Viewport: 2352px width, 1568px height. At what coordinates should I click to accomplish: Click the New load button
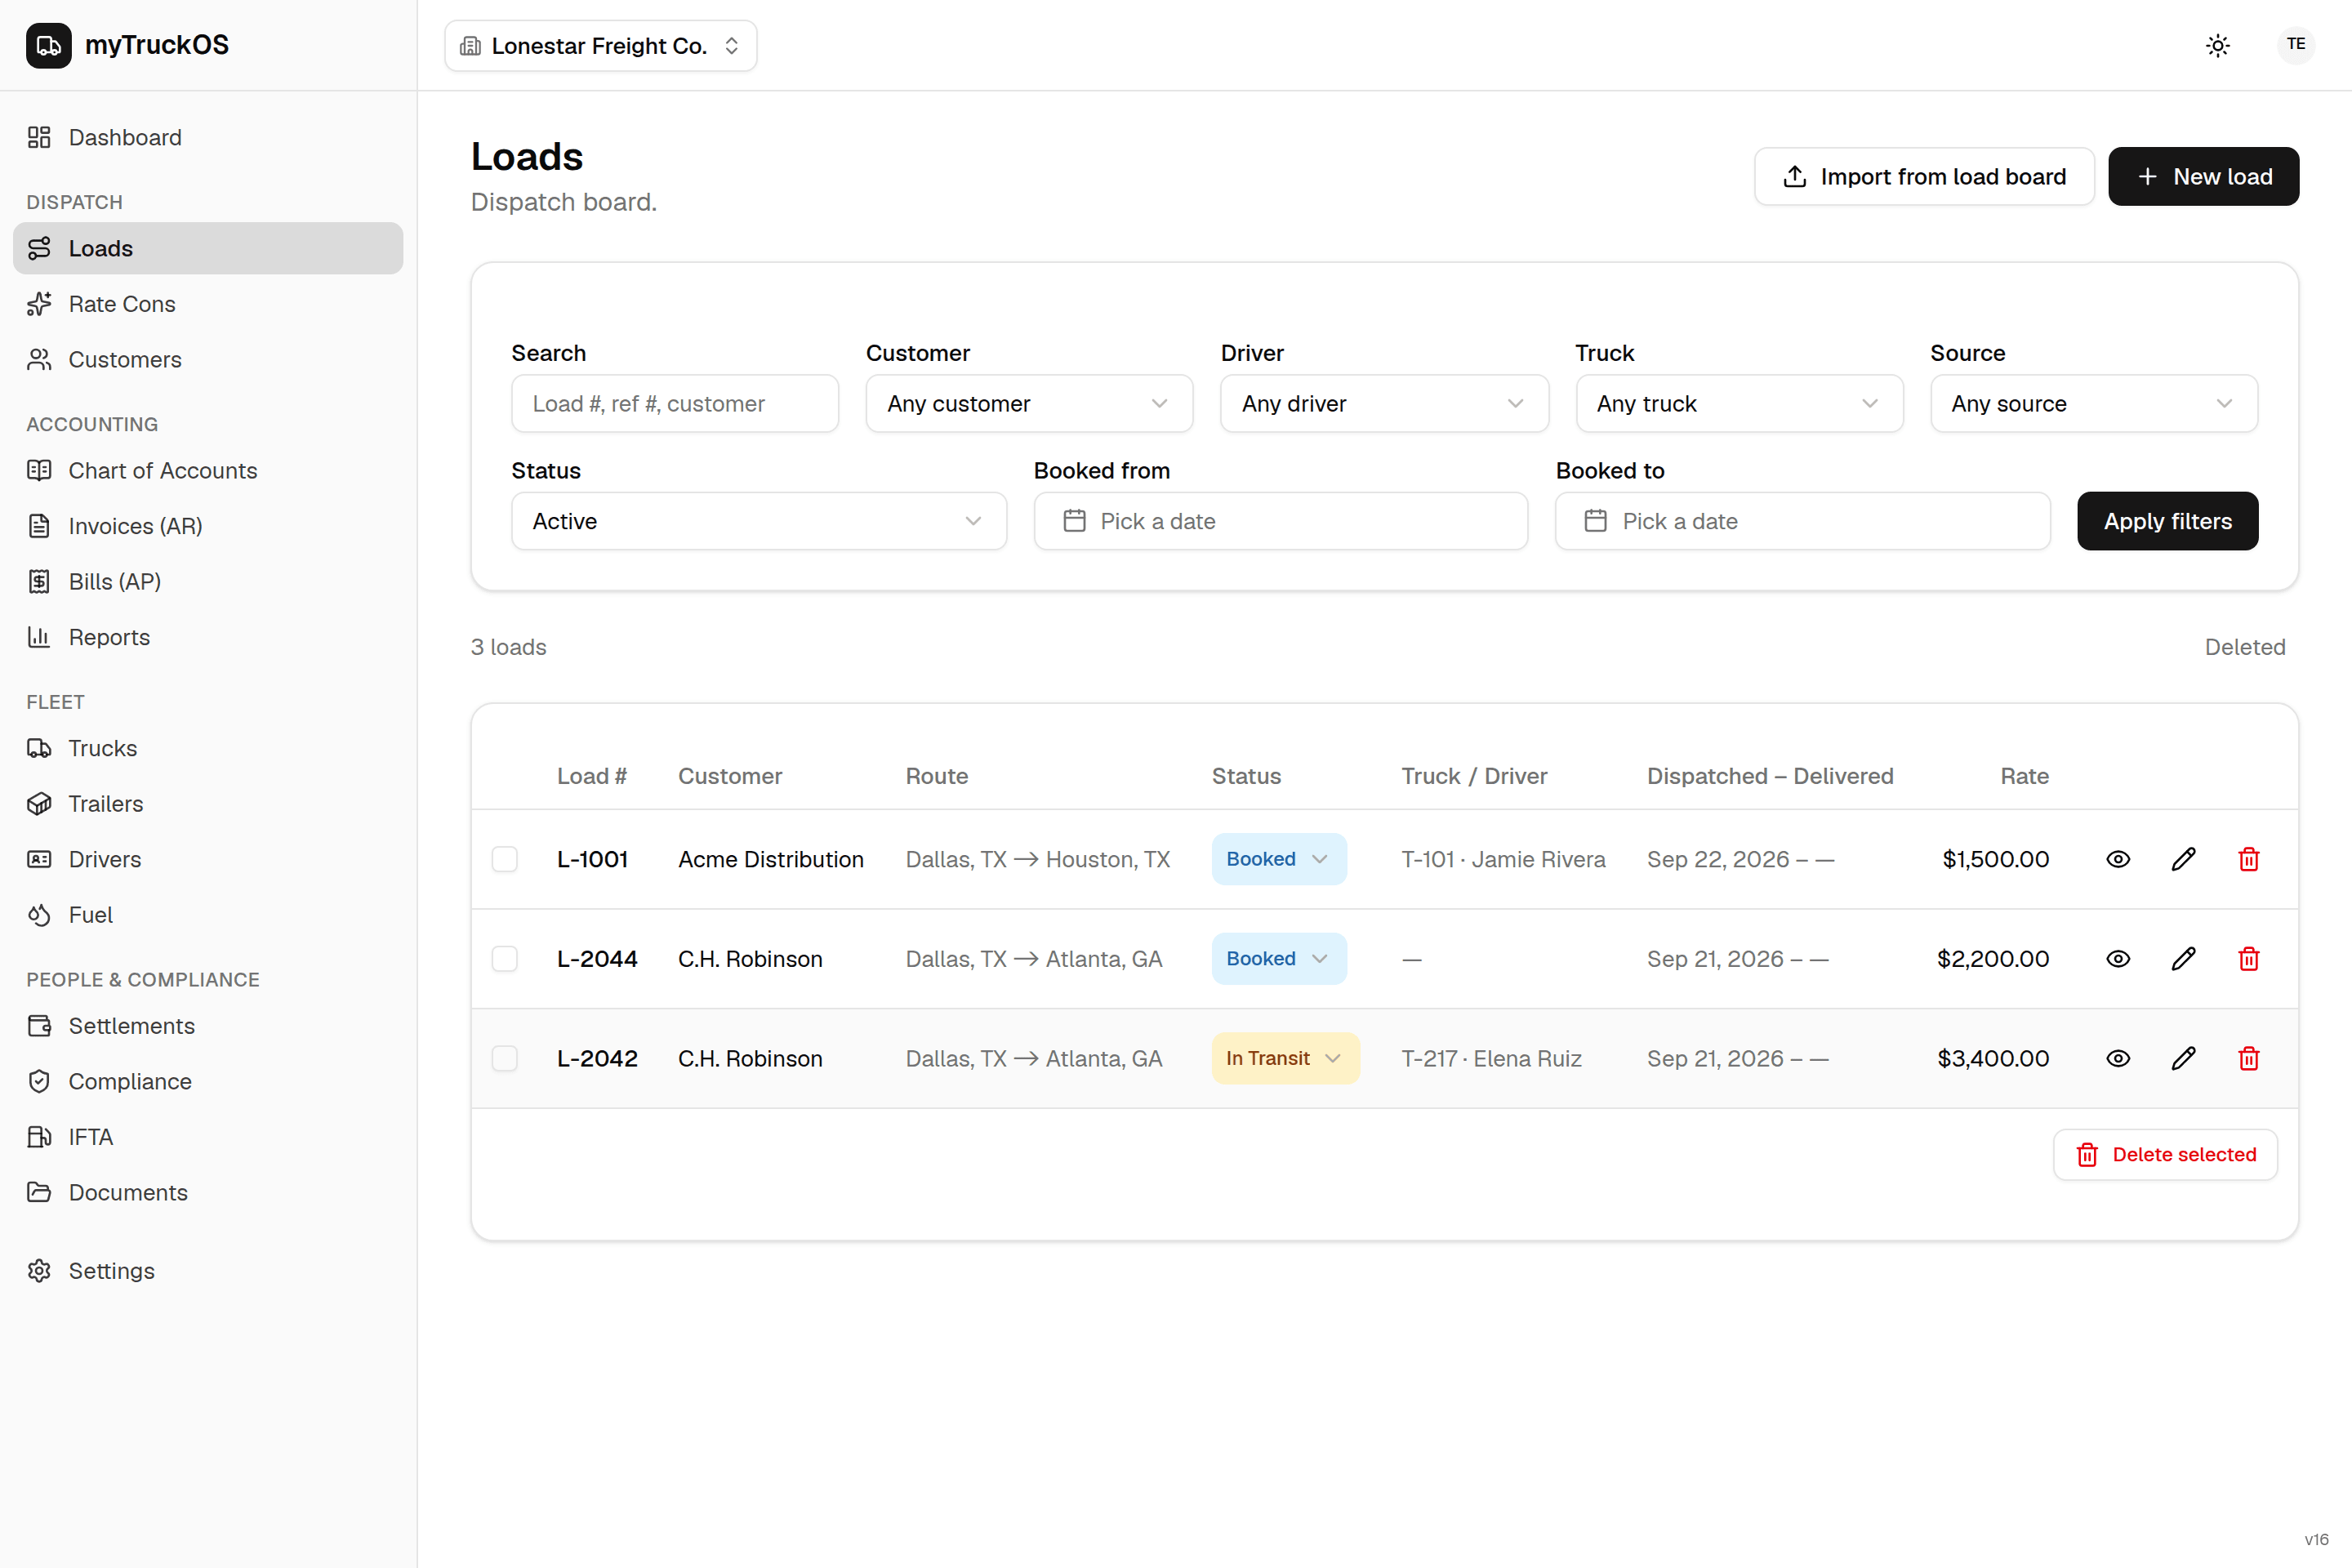[x=2203, y=176]
